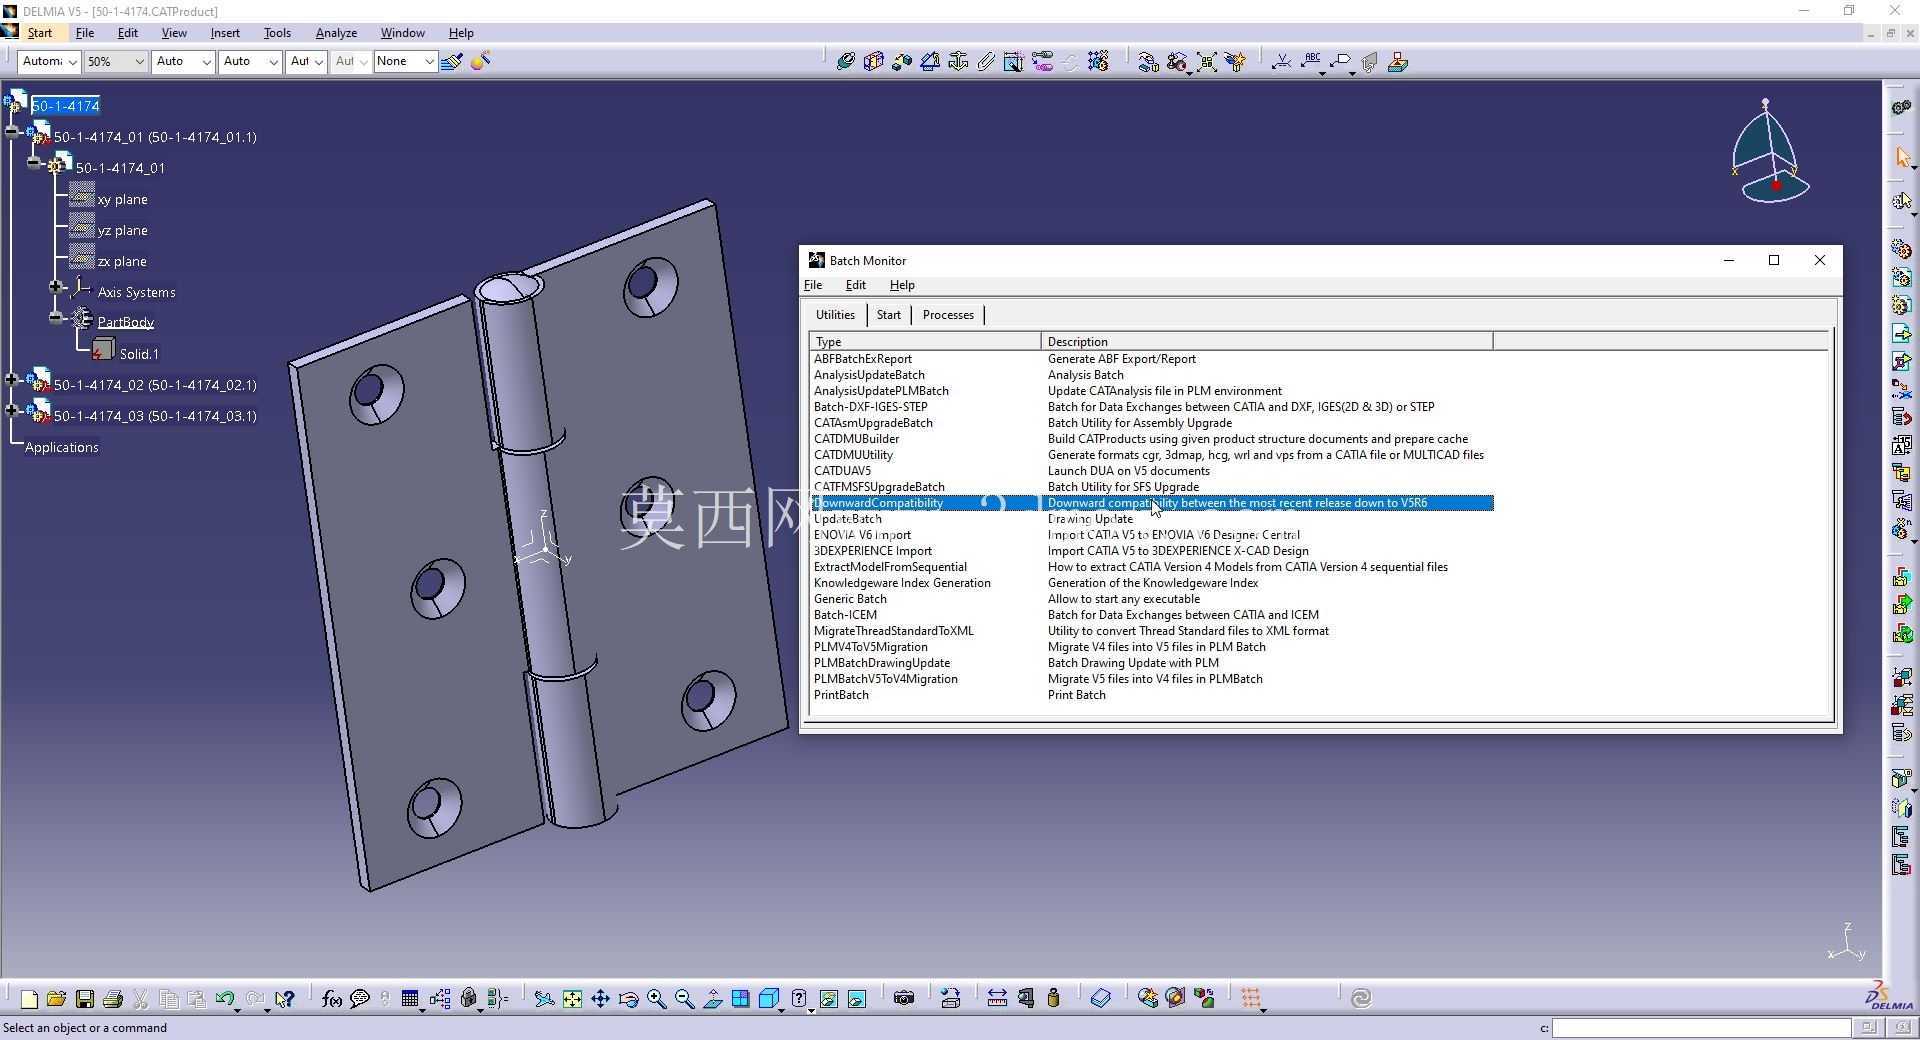Viewport: 1920px width, 1040px height.
Task: Select the Fly mode airplane icon
Action: (x=543, y=998)
